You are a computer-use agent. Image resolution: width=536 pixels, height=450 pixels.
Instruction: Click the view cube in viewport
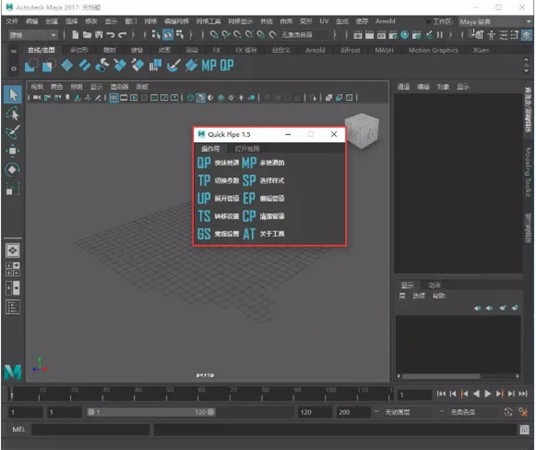point(362,132)
